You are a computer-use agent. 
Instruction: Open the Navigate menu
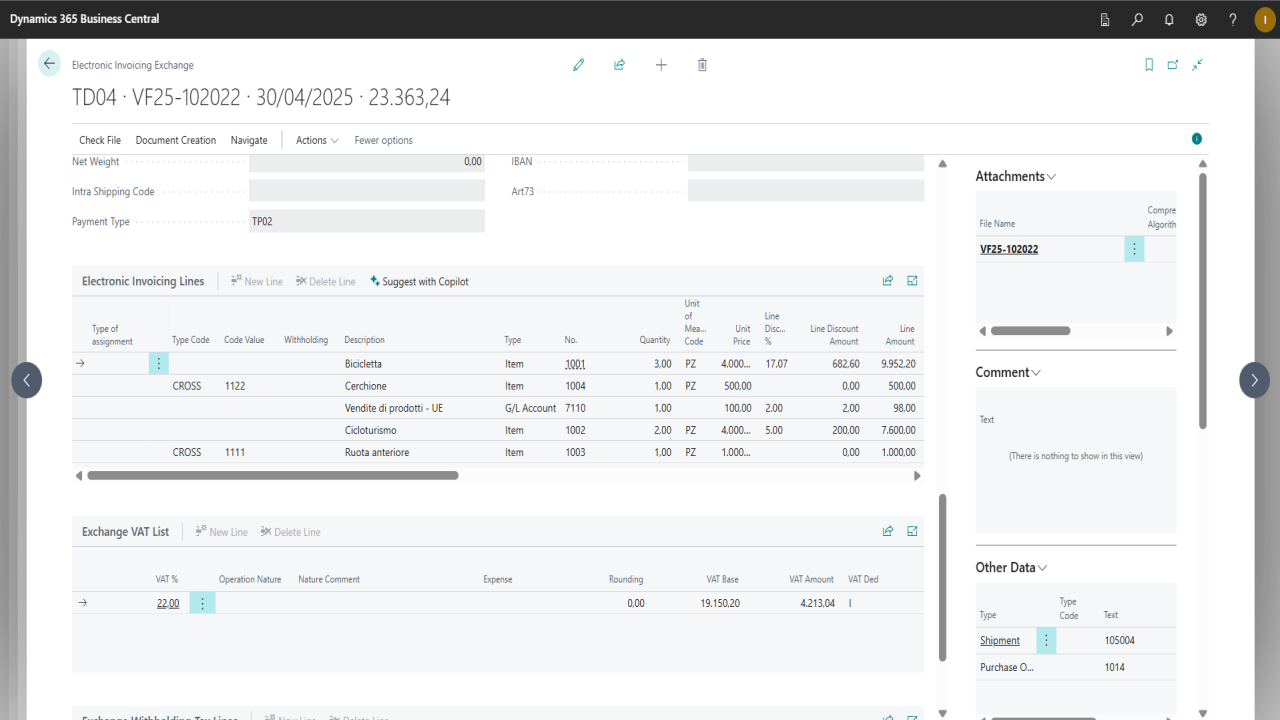click(249, 140)
